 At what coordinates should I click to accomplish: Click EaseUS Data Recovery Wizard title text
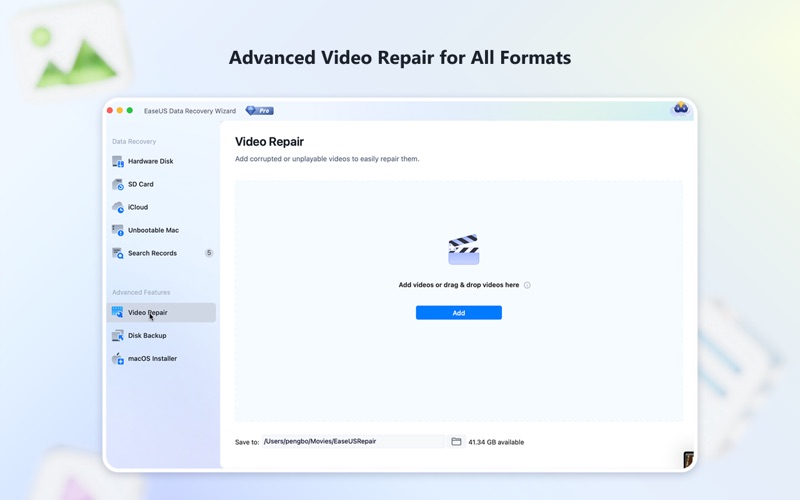(190, 111)
